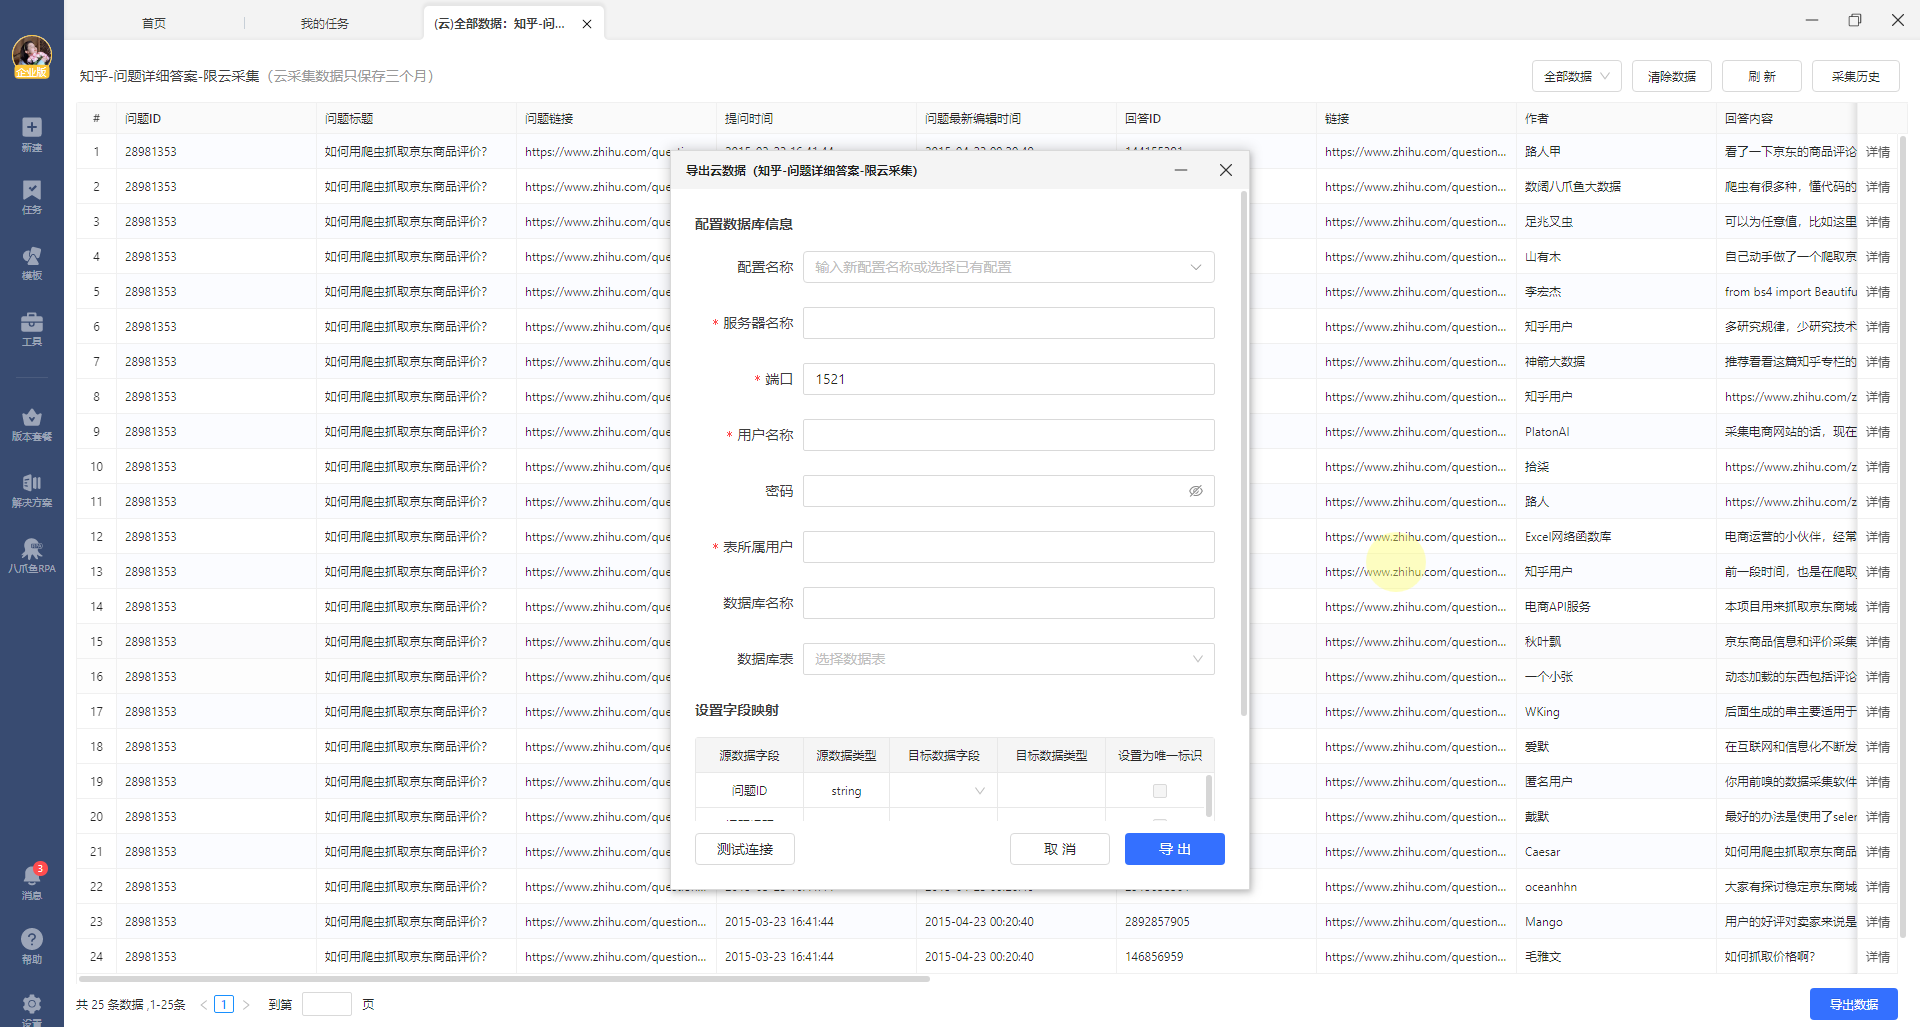Select the (云)全部数据: 知乎-问... tab
1920x1027 pixels.
click(499, 23)
